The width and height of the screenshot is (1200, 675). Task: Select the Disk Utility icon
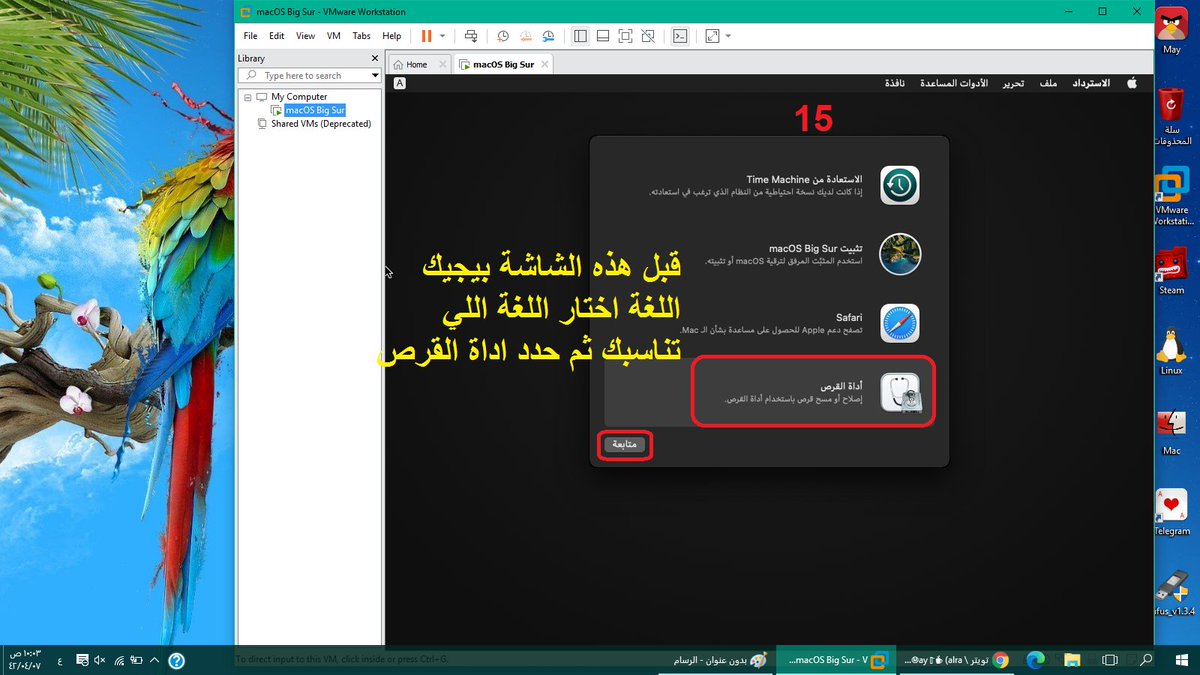point(900,392)
